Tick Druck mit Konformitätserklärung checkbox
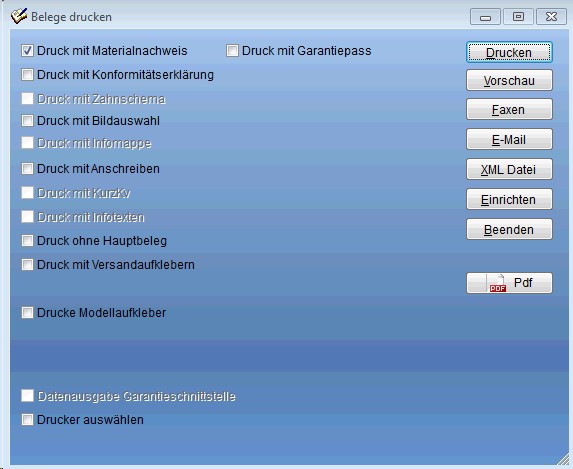Viewport: 573px width, 469px height. pos(27,75)
